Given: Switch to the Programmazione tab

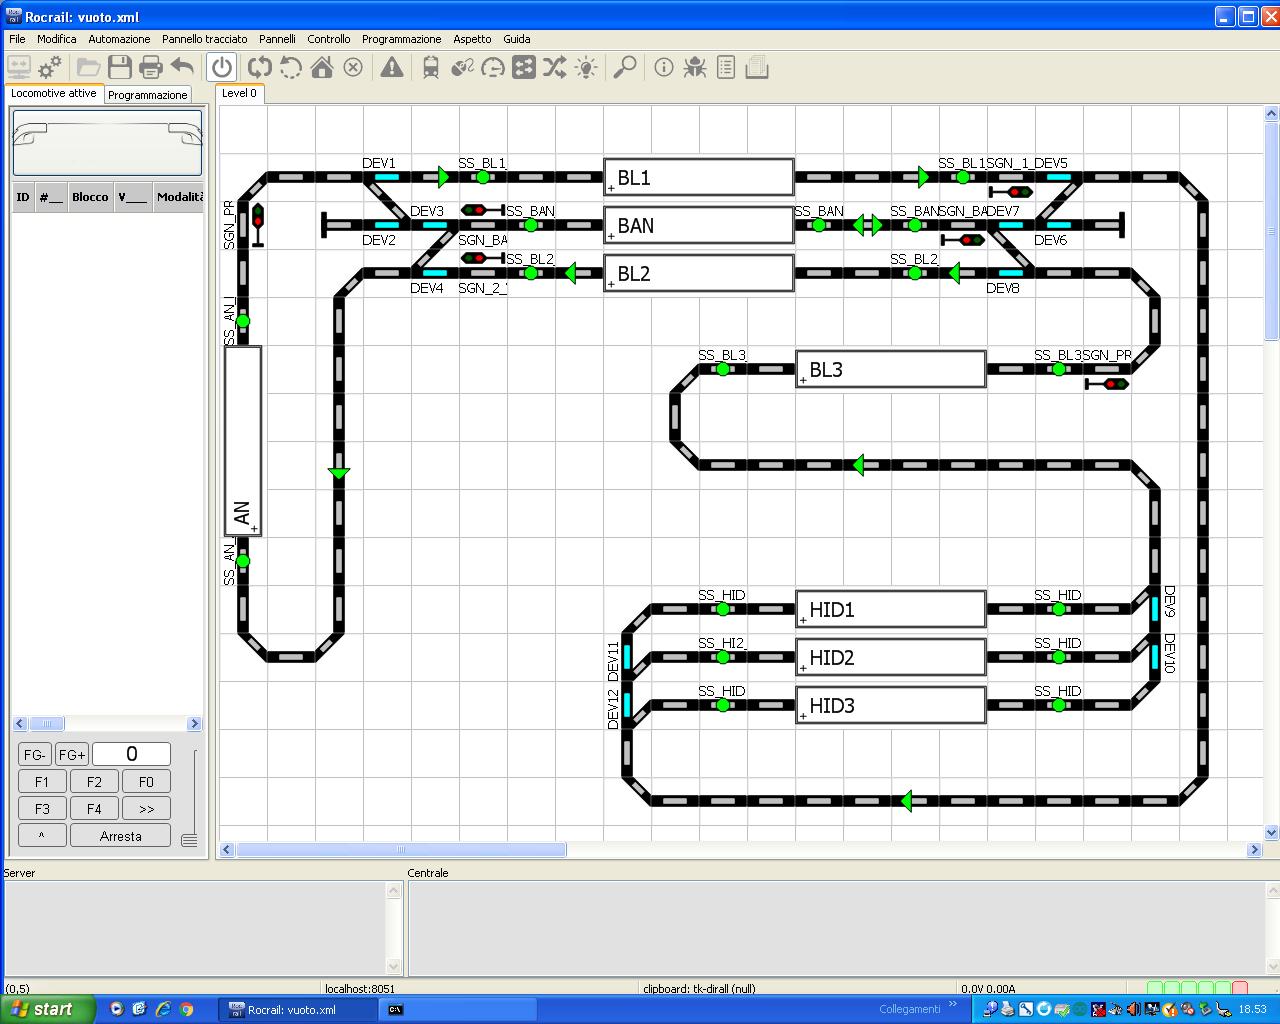Looking at the screenshot, I should tap(148, 95).
